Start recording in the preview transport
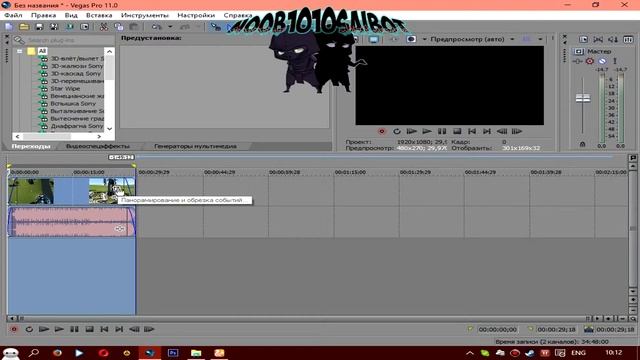The height and width of the screenshot is (360, 640). 382,131
